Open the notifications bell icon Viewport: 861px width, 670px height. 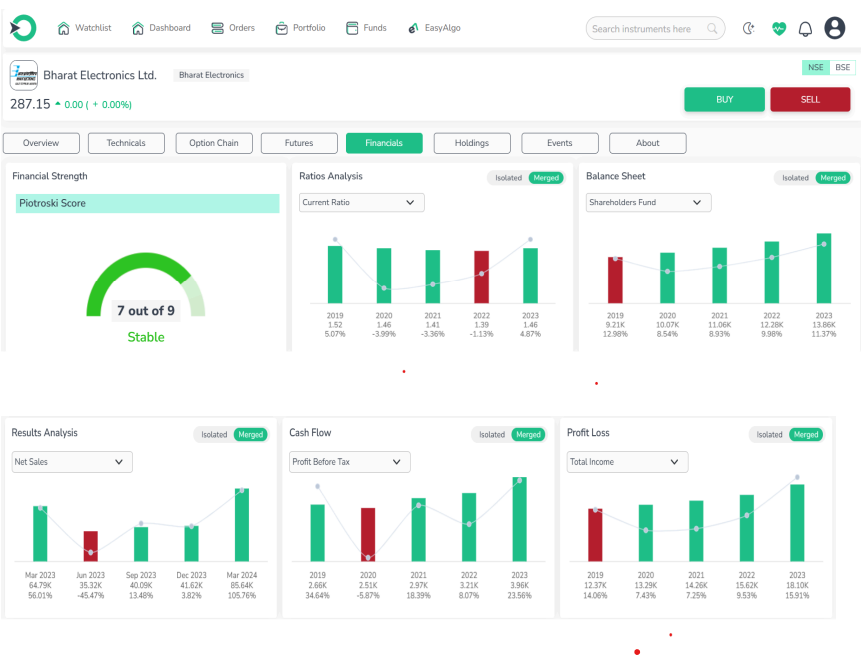805,29
